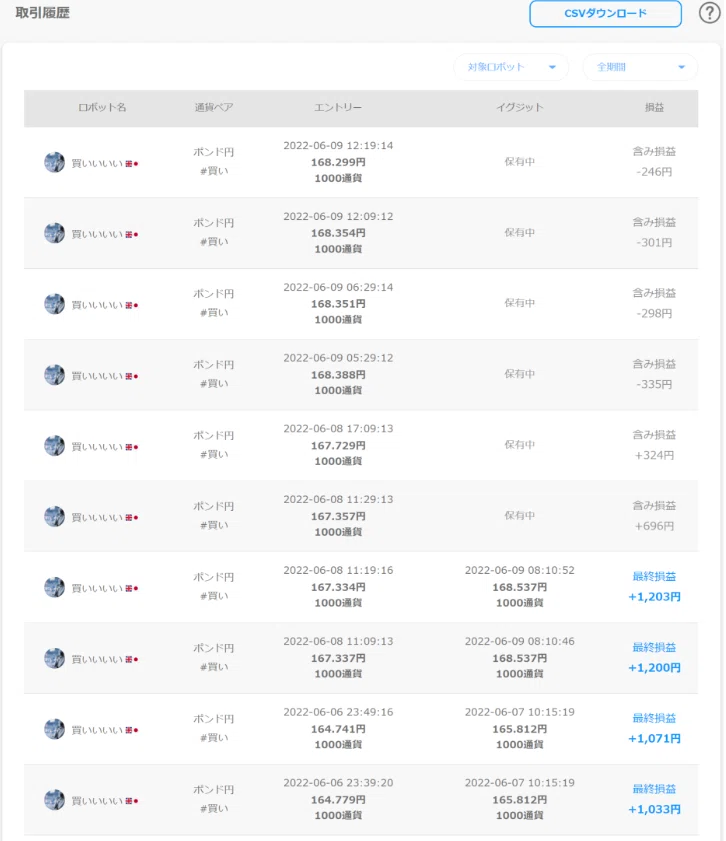Click robot avatar for 12:09:12 entry

(54, 233)
